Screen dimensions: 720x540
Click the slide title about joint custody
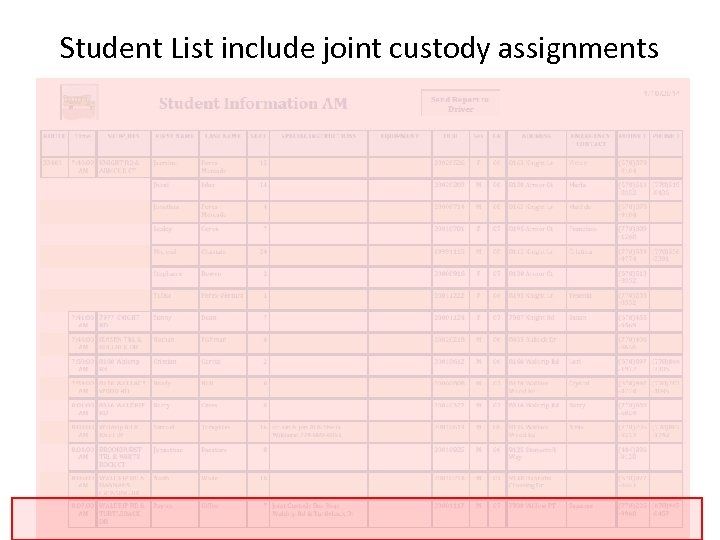click(x=359, y=47)
